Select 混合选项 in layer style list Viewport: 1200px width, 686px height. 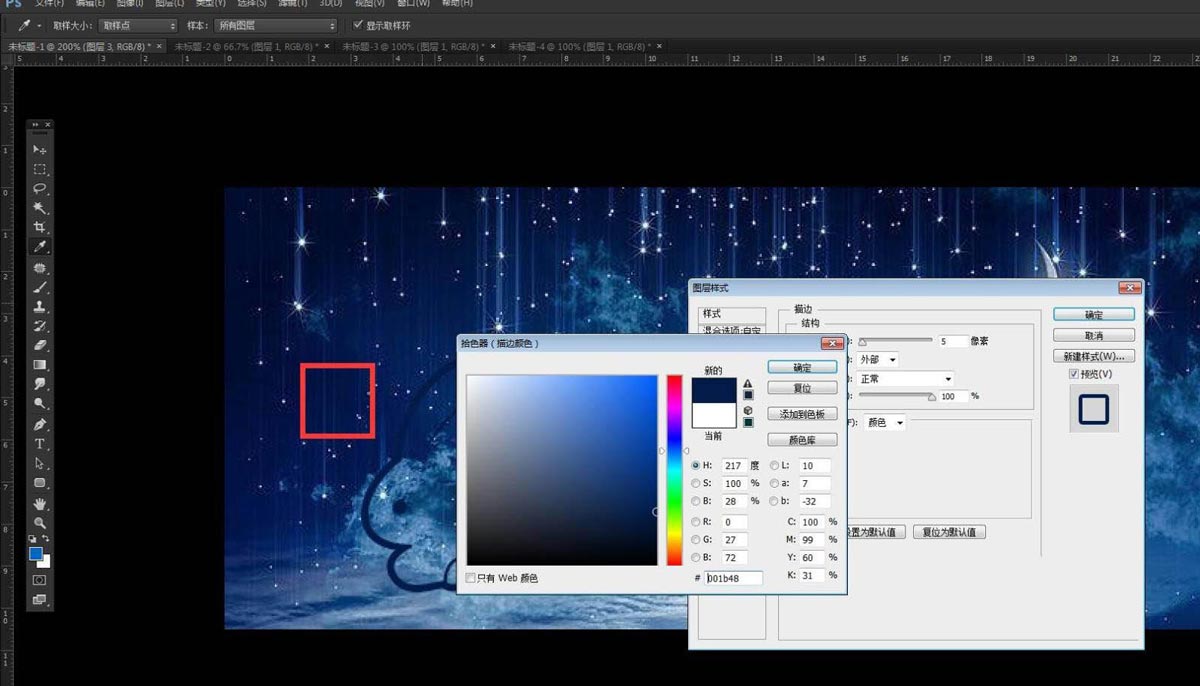point(731,330)
